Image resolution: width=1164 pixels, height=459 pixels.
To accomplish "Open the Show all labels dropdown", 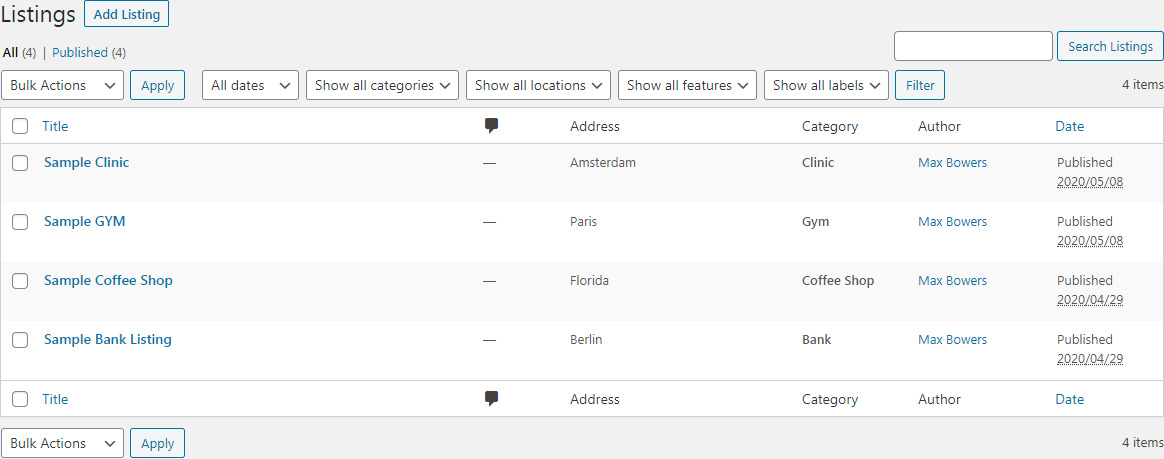I will click(827, 85).
